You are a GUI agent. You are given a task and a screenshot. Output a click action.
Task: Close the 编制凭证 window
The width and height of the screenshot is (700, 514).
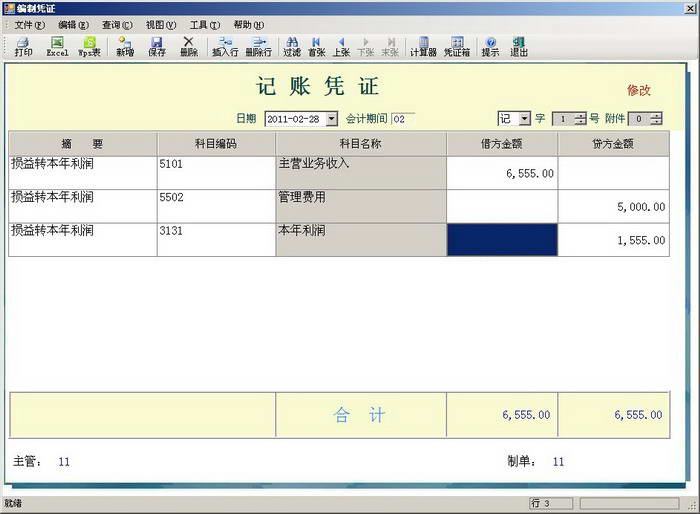pyautogui.click(x=690, y=8)
